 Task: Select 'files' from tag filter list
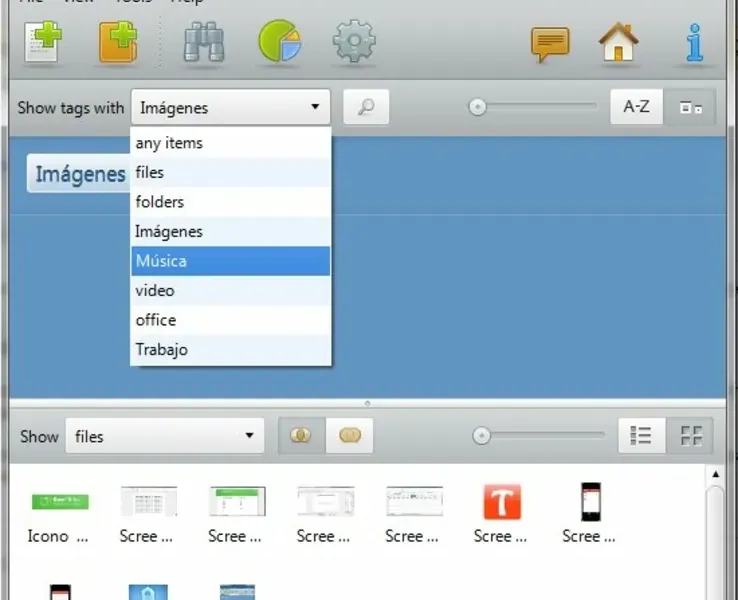(231, 172)
